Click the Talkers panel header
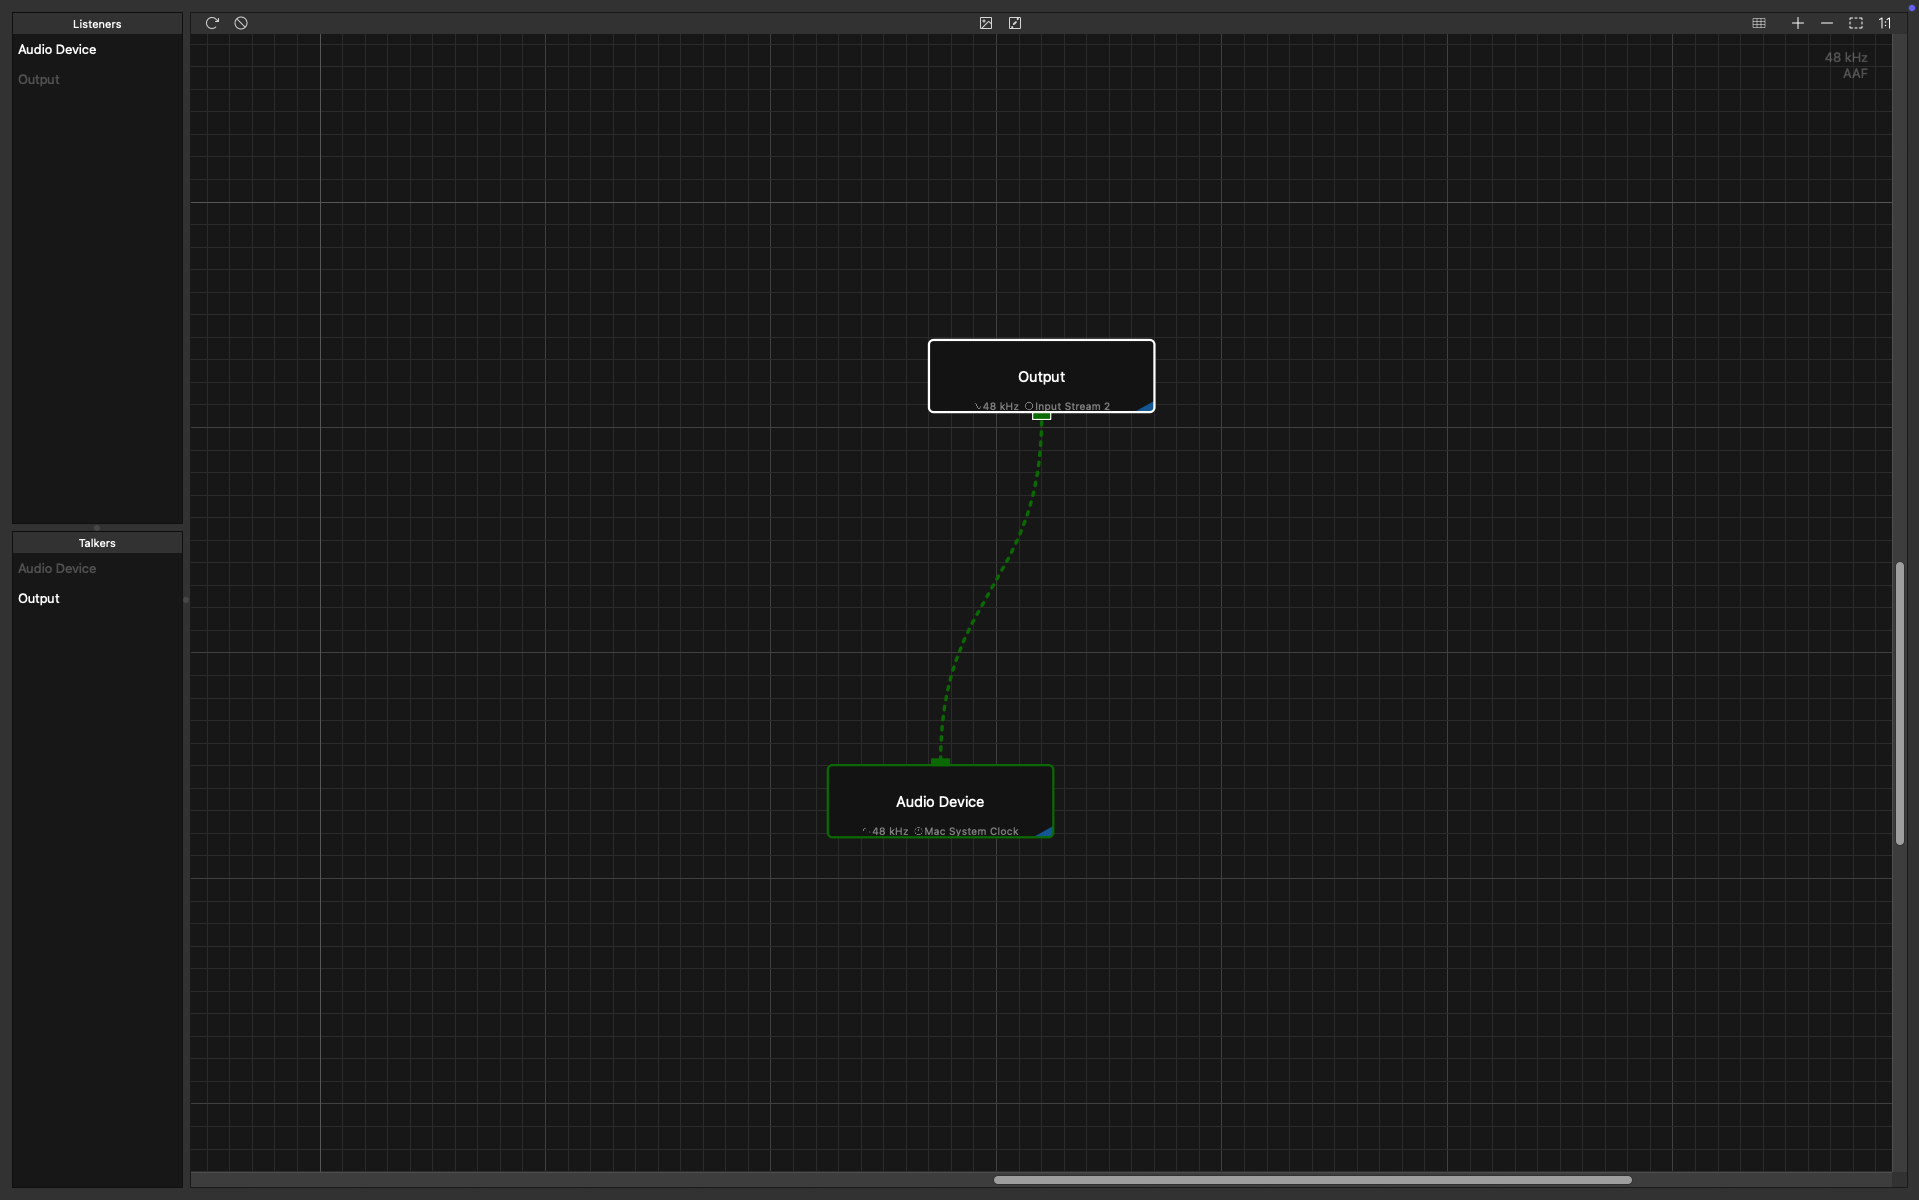This screenshot has height=1200, width=1919. (x=97, y=543)
